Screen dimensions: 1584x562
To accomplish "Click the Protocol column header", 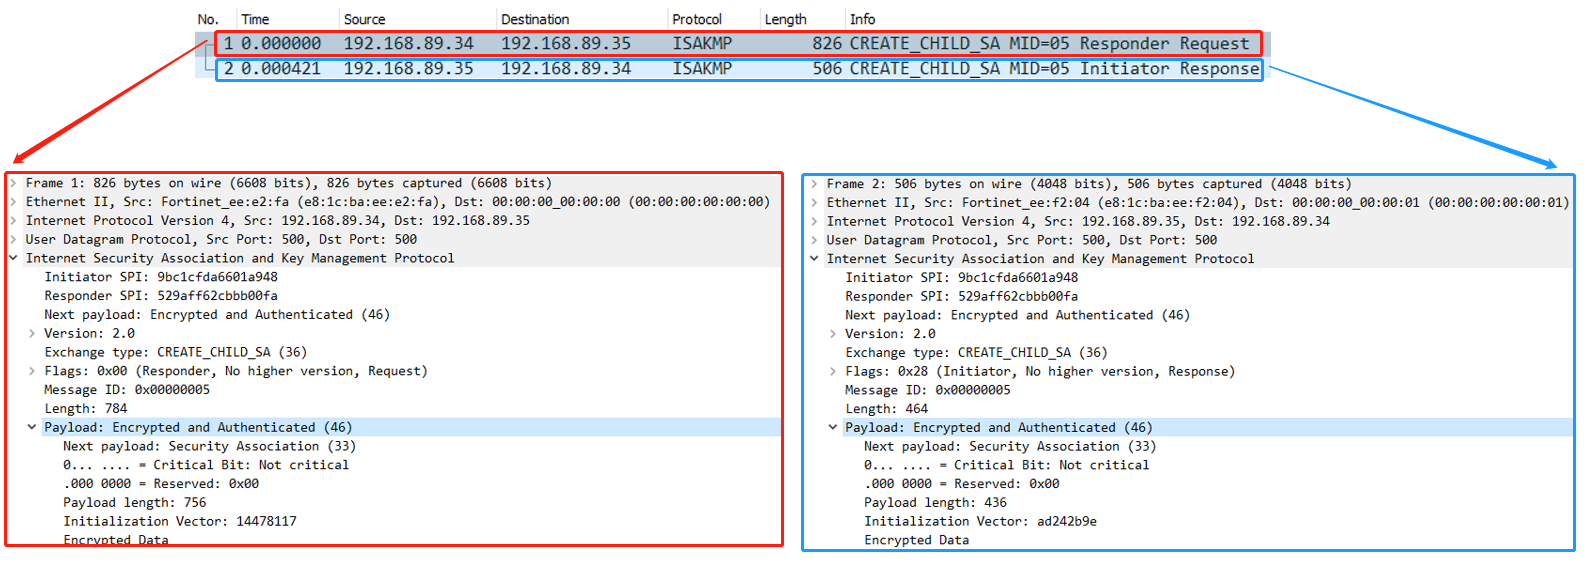I will click(697, 19).
